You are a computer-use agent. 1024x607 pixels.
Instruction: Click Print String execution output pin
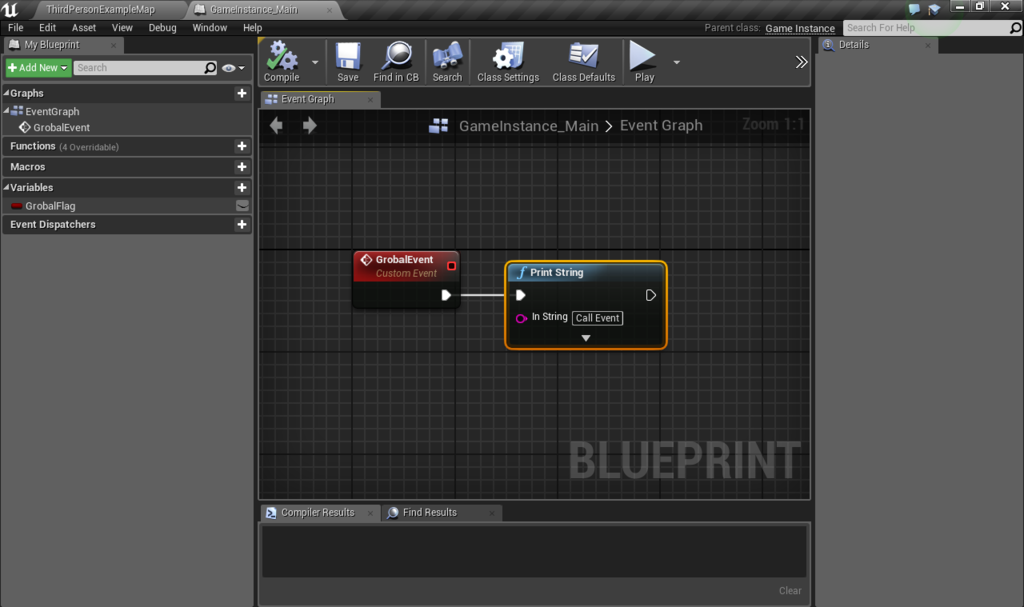coord(650,295)
